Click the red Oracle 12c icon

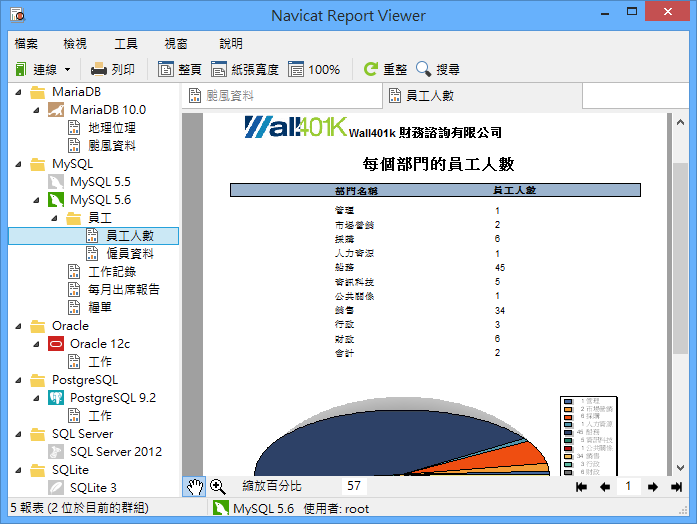coord(56,344)
